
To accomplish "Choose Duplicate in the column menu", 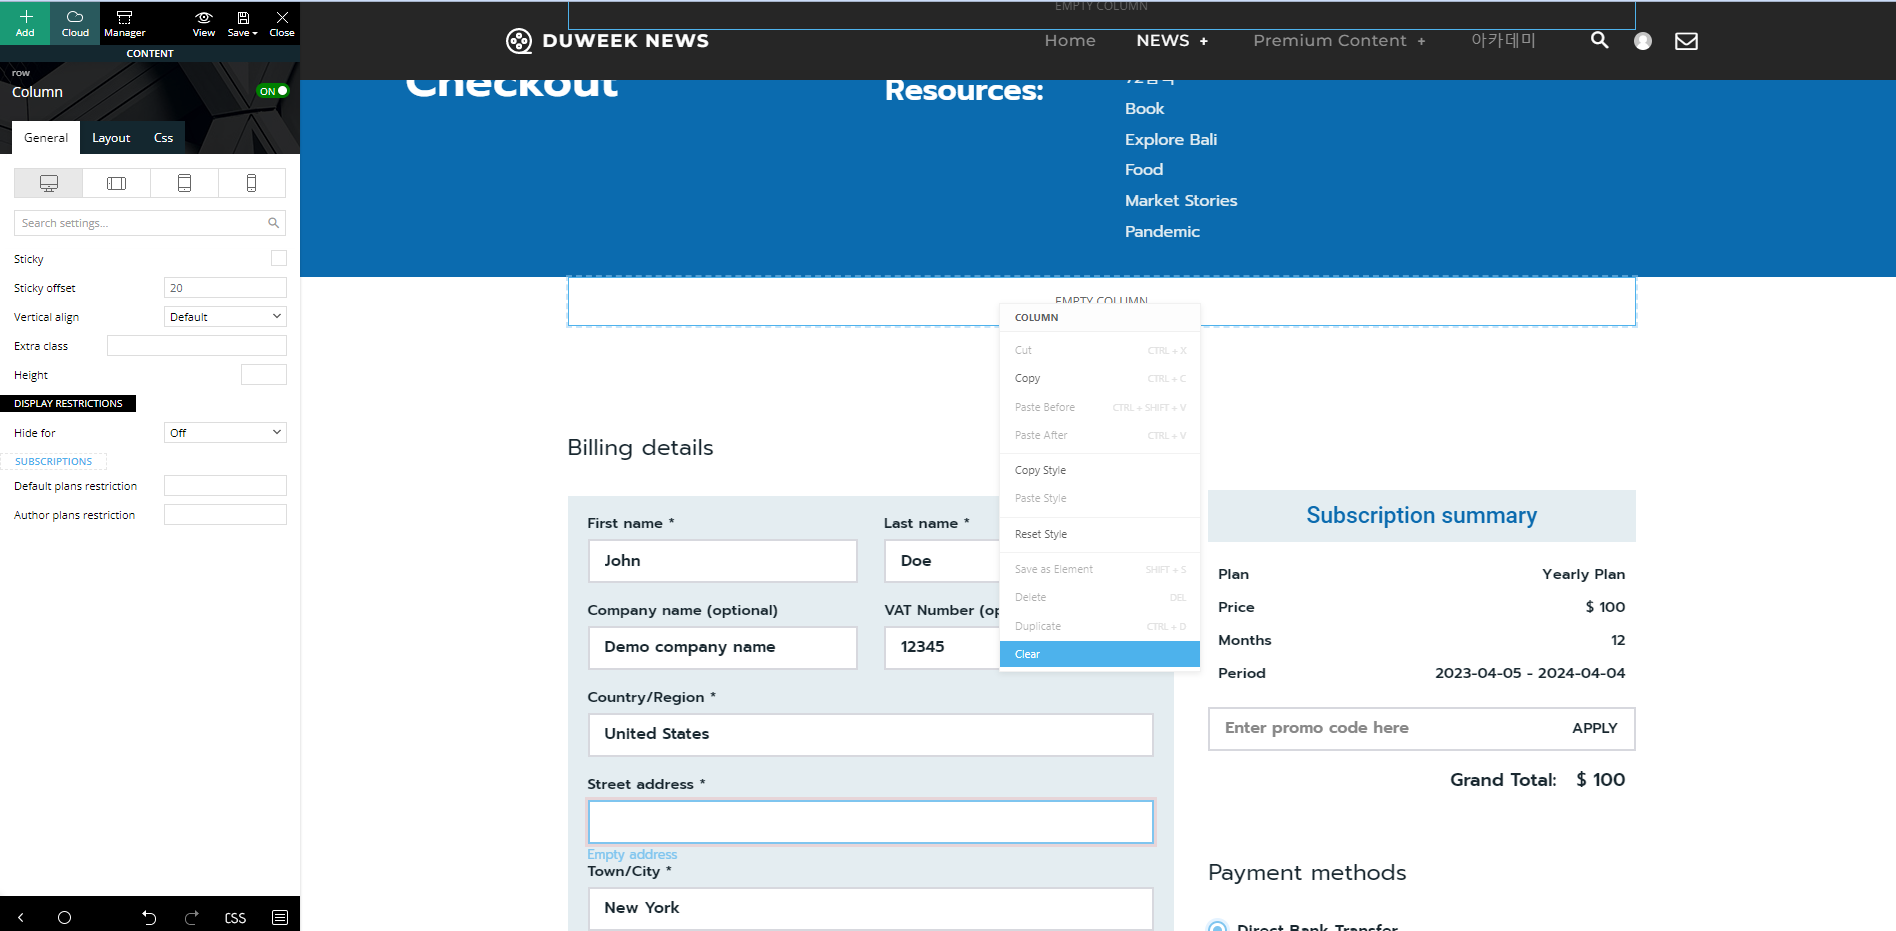I will (1100, 626).
